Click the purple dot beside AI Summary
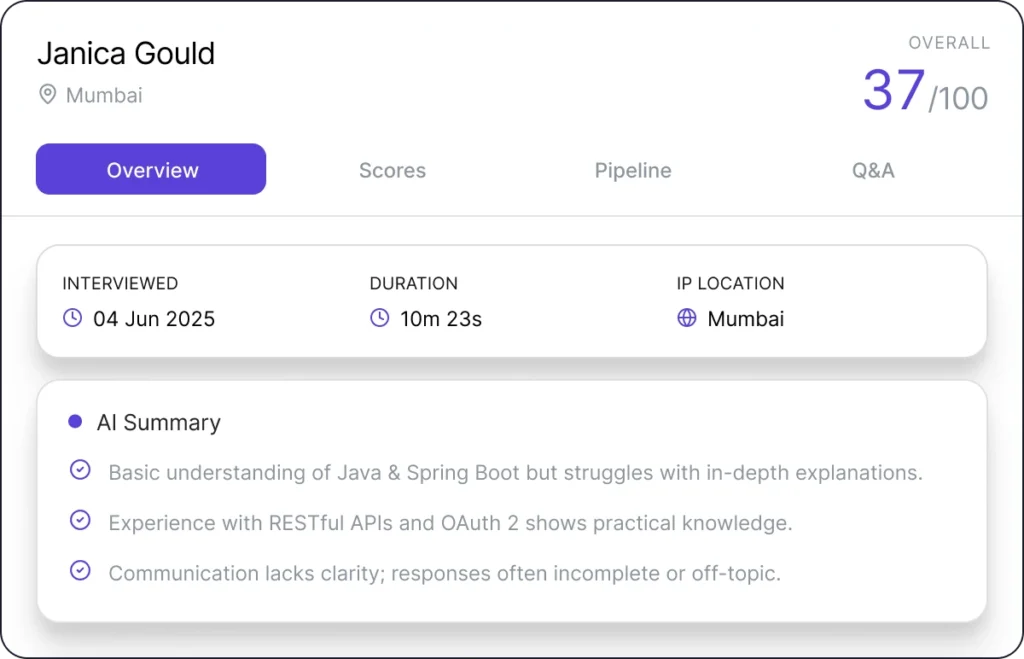The image size is (1024, 659). (x=75, y=422)
